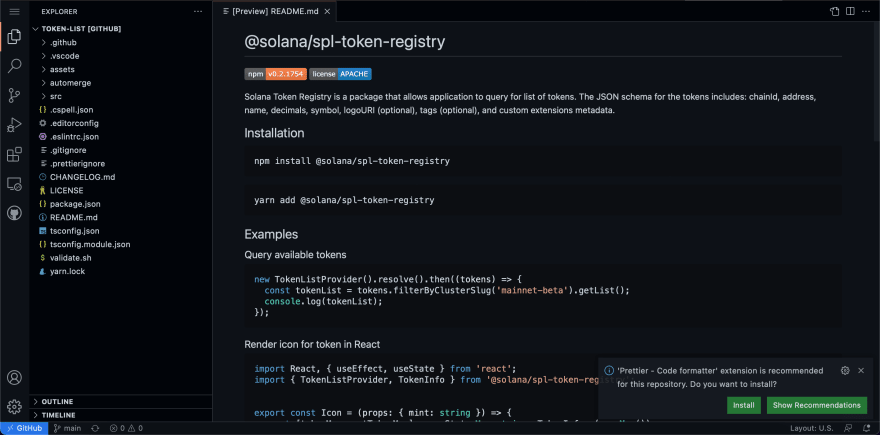Open the Run and Debug view
The width and height of the screenshot is (880, 435).
(x=15, y=125)
